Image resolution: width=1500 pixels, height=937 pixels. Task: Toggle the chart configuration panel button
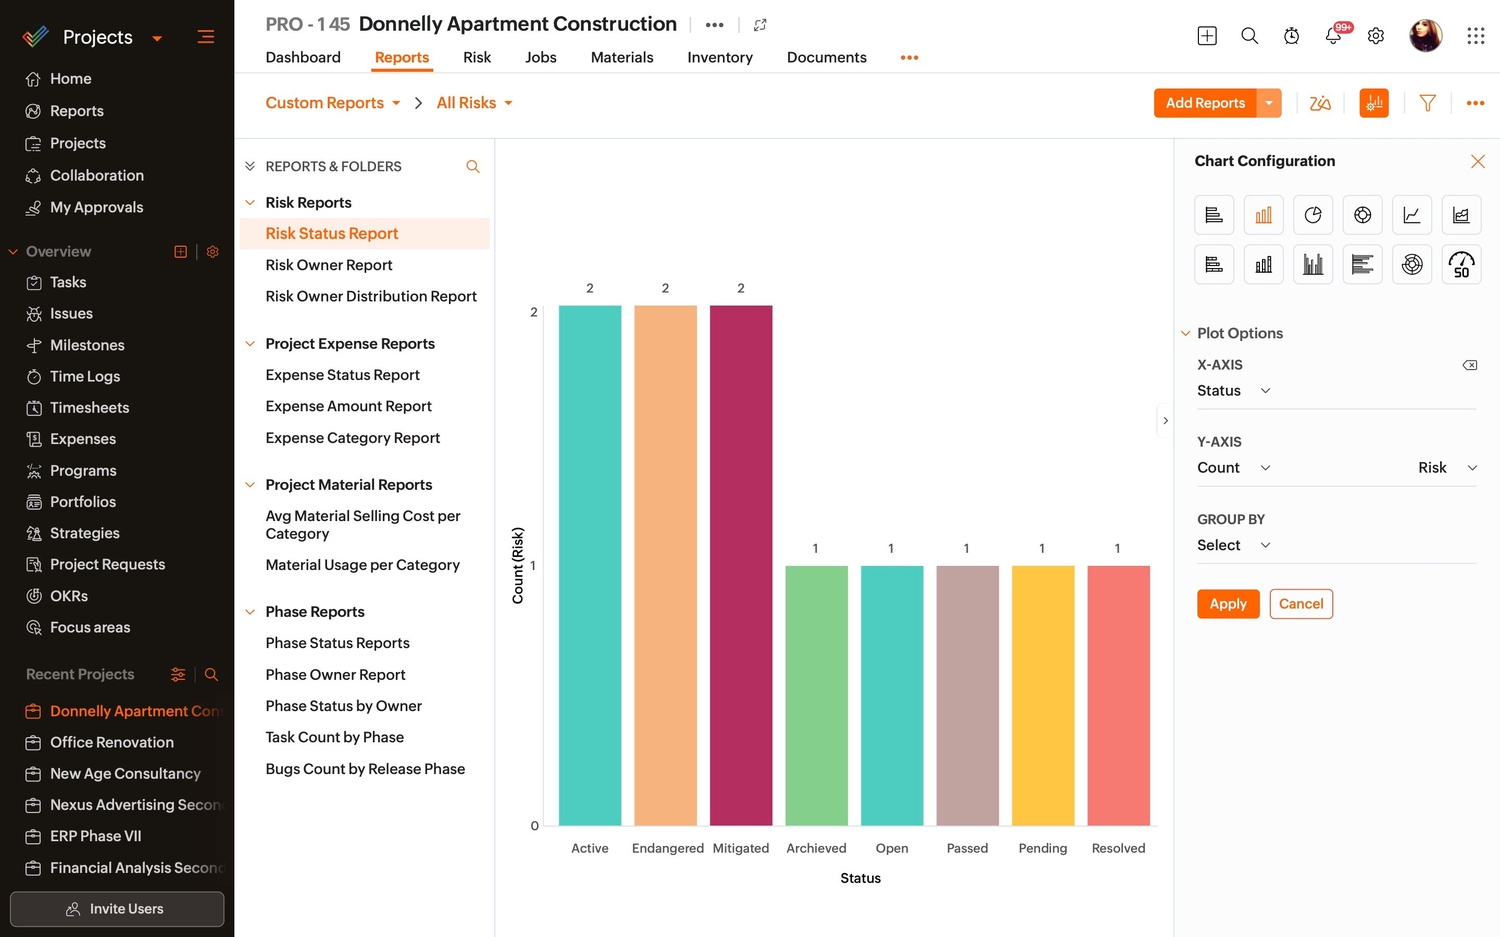pyautogui.click(x=1374, y=103)
